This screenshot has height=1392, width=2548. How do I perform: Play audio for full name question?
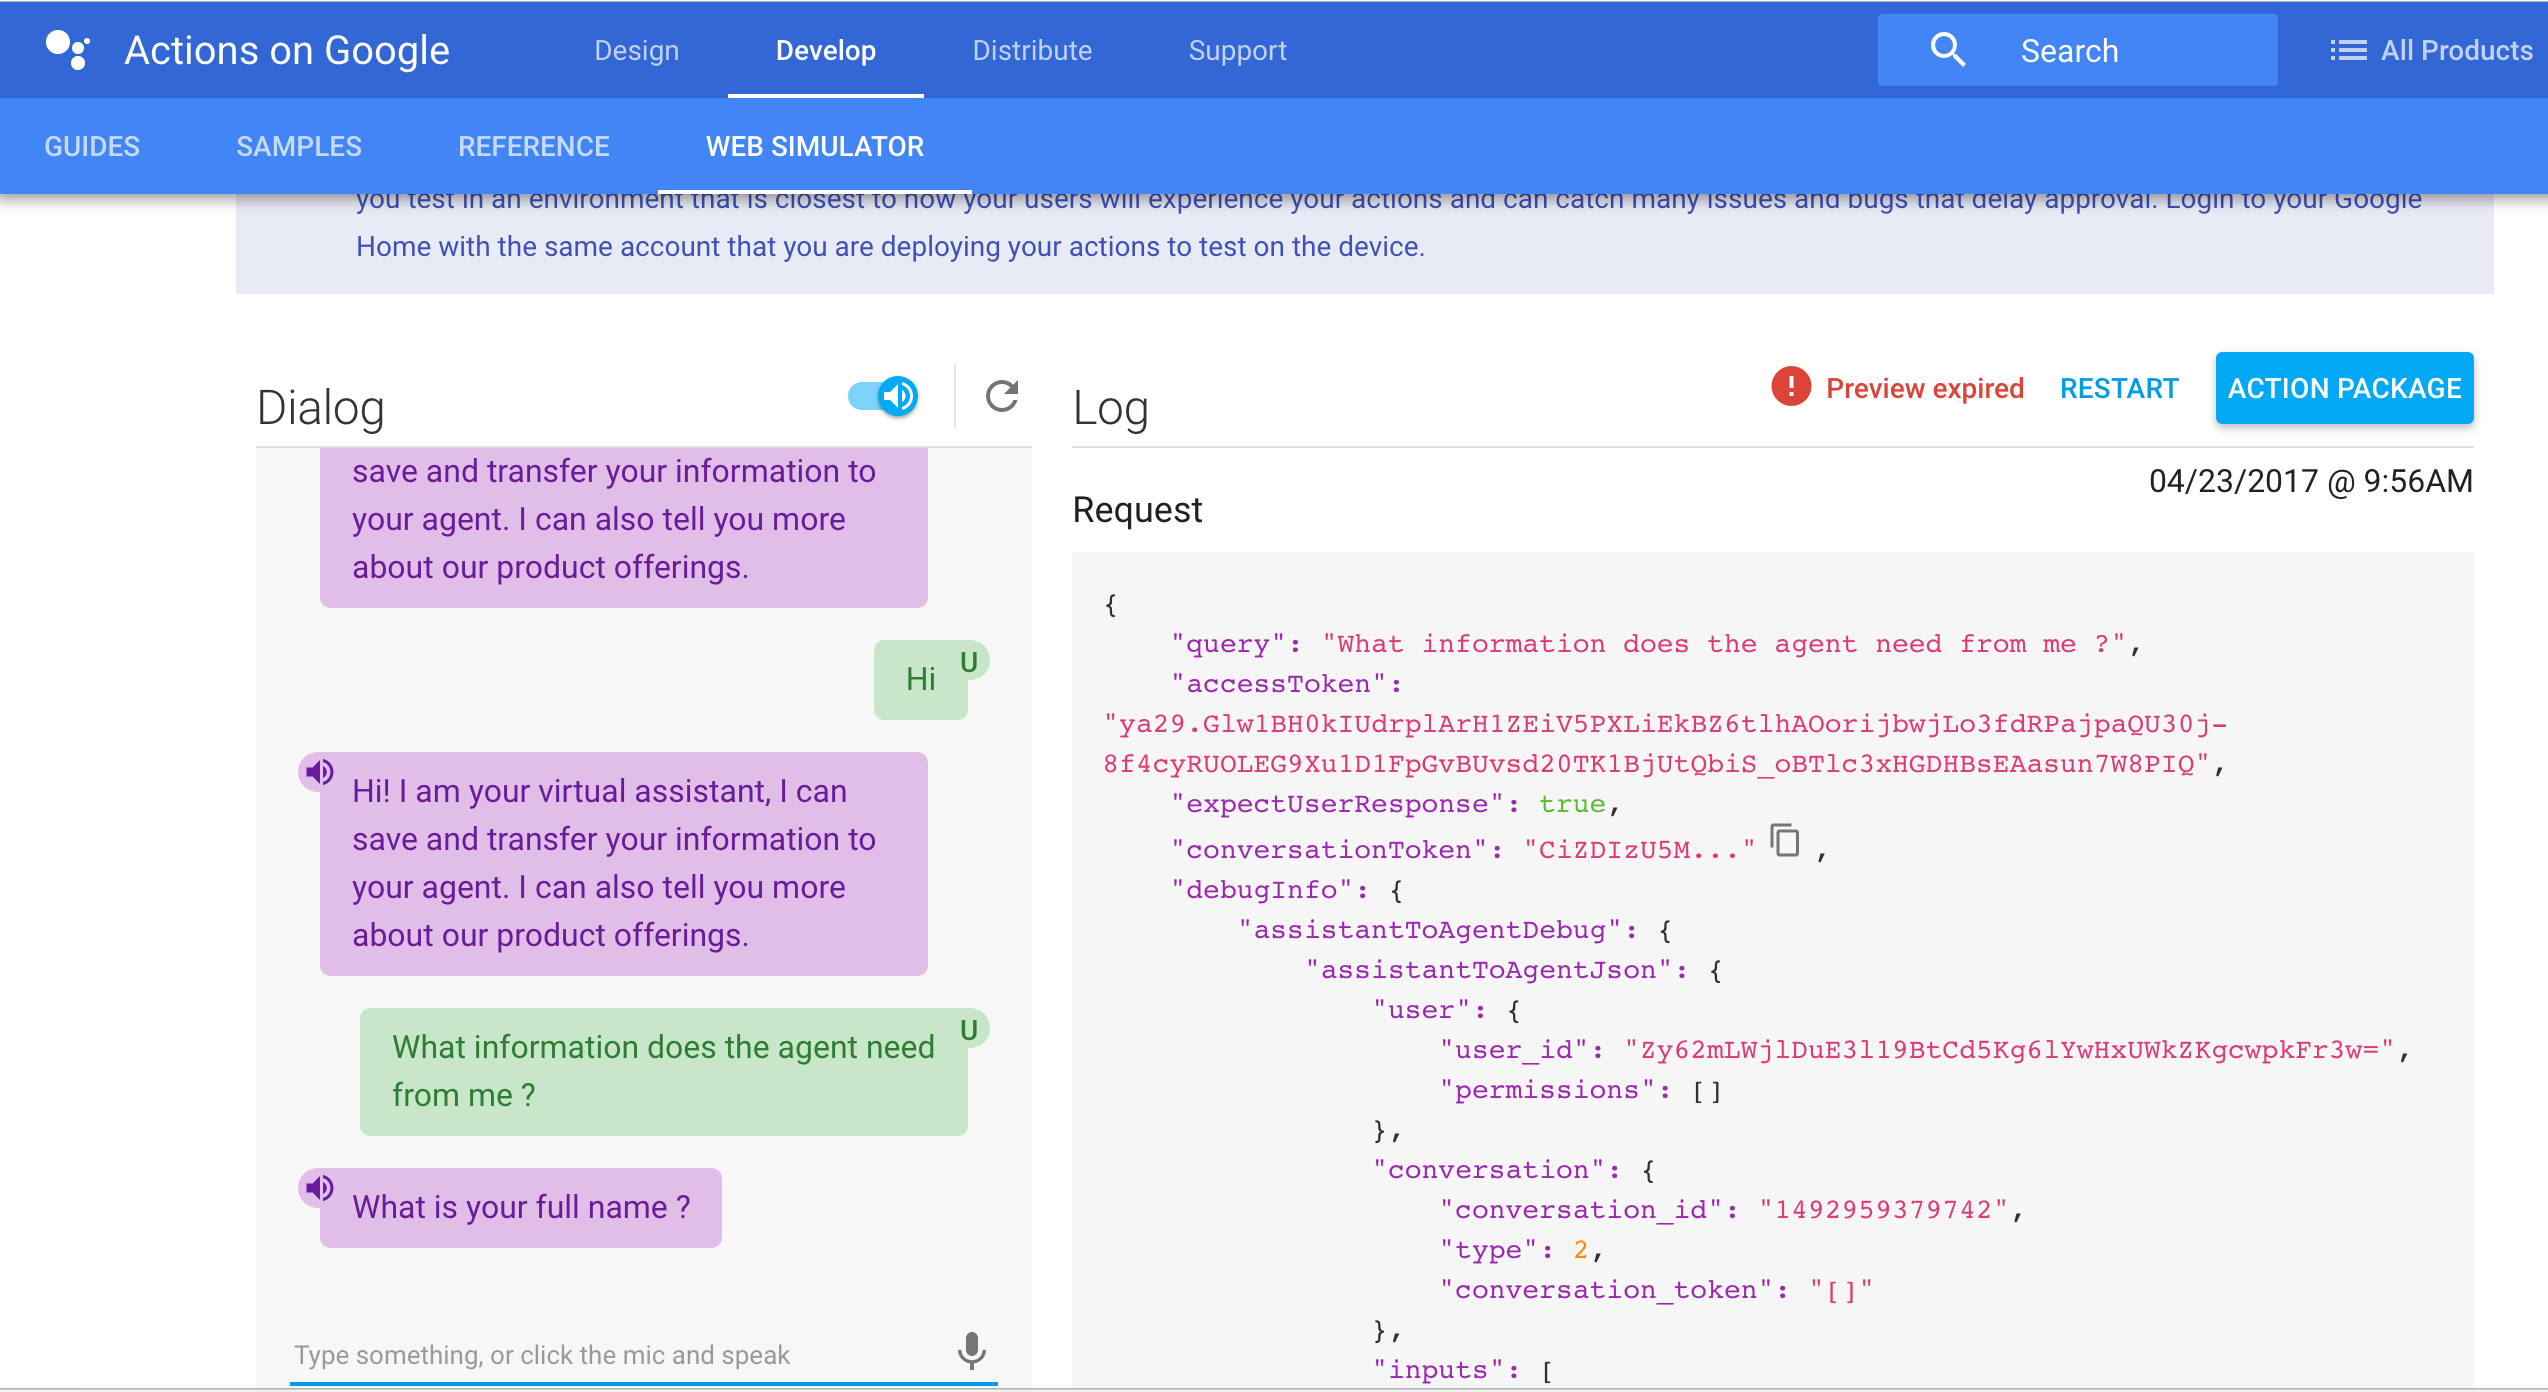click(319, 1188)
